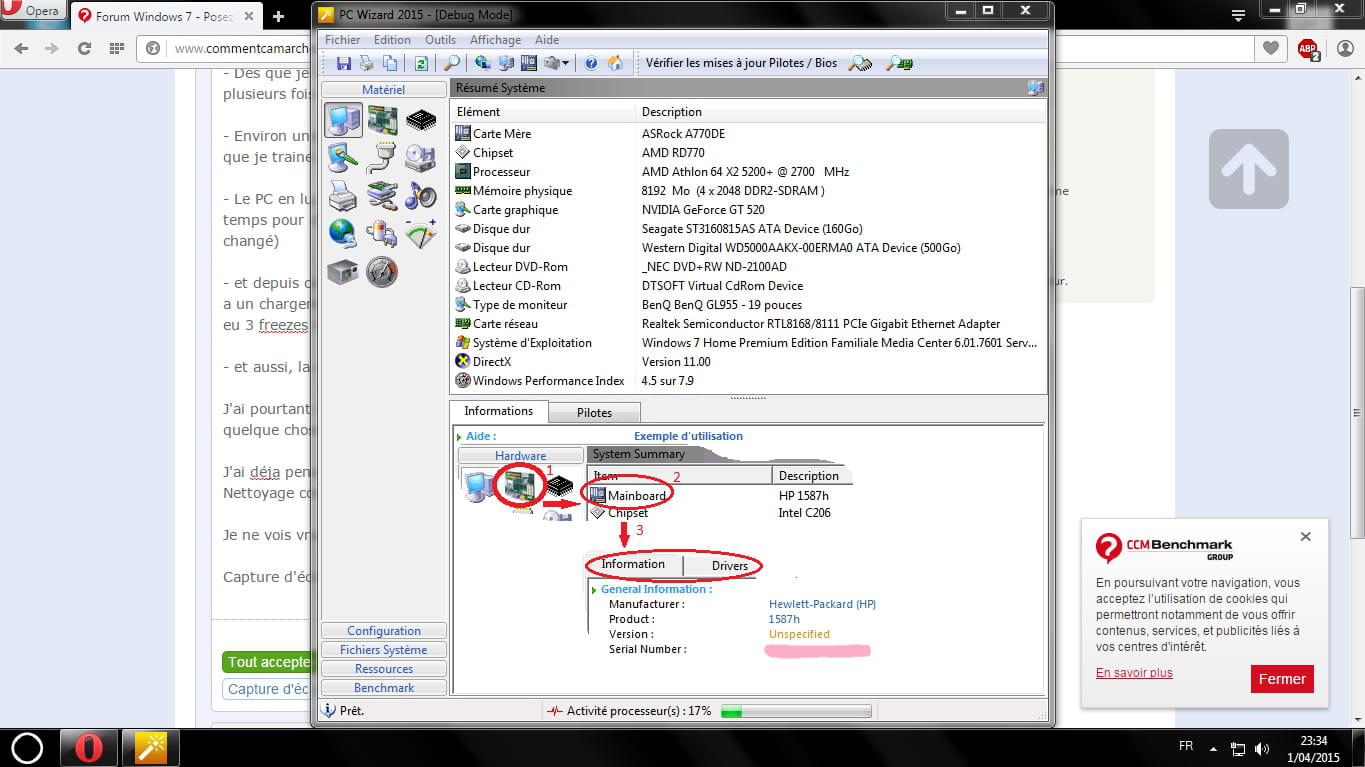Select the multimedia speaker icon

421,195
